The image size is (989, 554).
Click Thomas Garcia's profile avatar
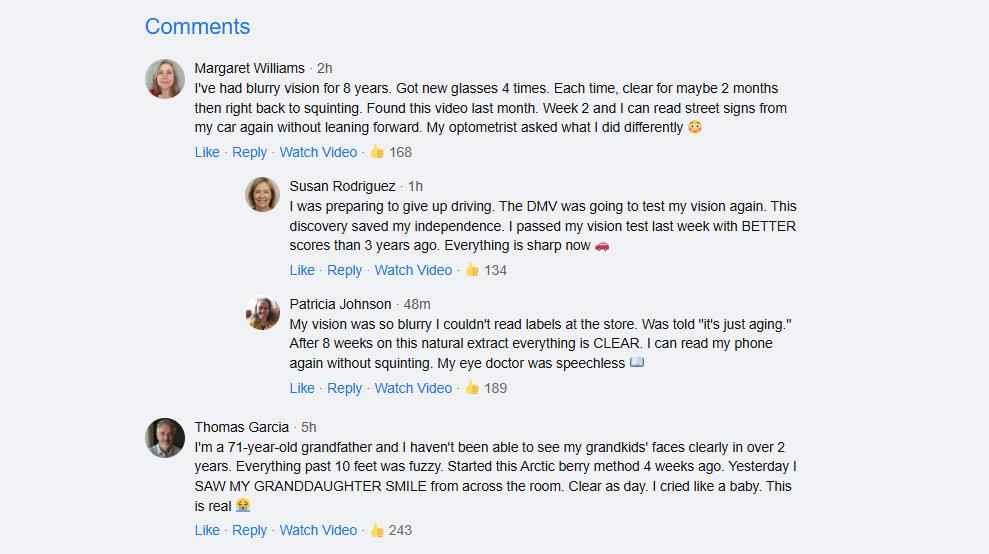[165, 438]
